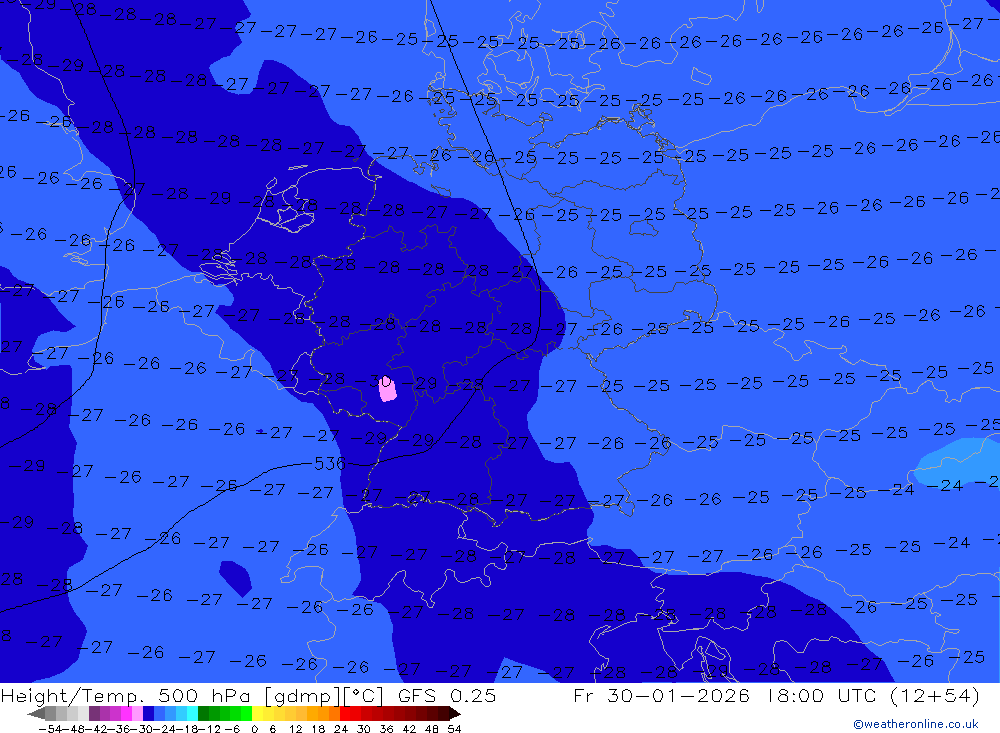The width and height of the screenshot is (1000, 733).
Task: Select the cyan swatch in the temperature legend
Action: click(x=192, y=713)
